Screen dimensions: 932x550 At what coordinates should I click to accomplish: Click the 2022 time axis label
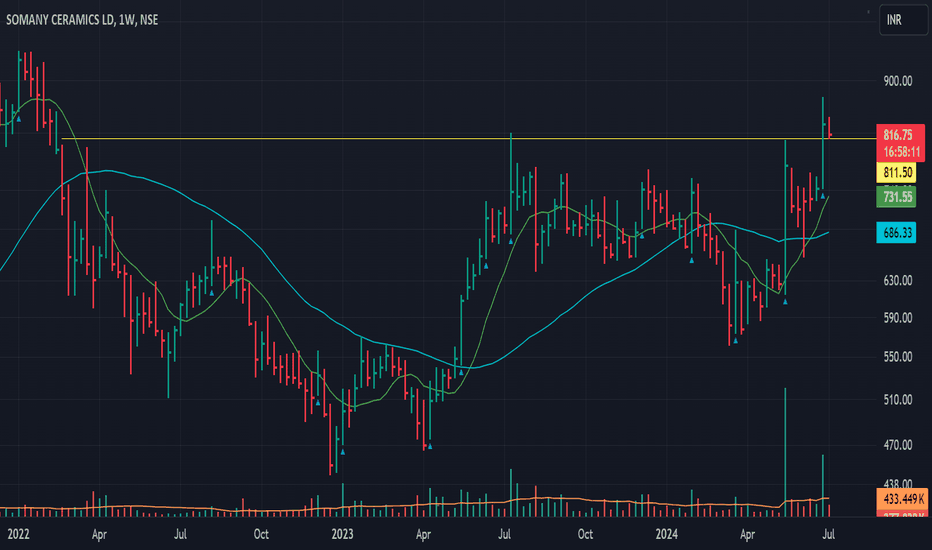(18, 534)
